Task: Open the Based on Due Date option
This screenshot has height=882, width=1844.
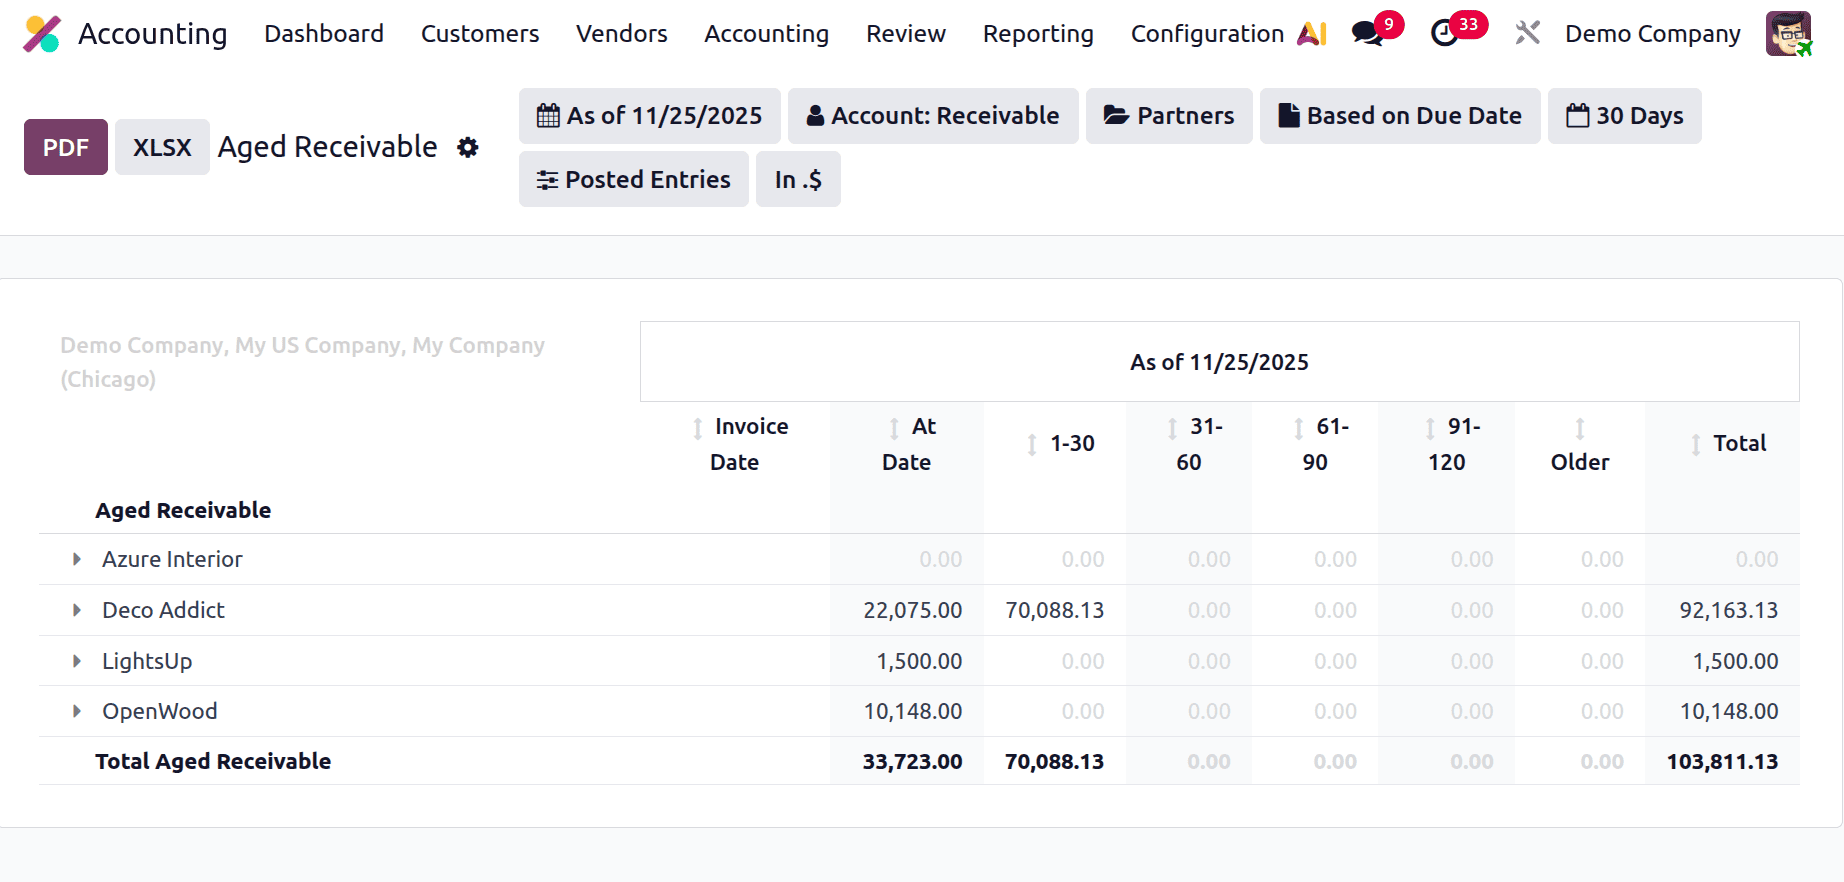Action: click(1400, 116)
